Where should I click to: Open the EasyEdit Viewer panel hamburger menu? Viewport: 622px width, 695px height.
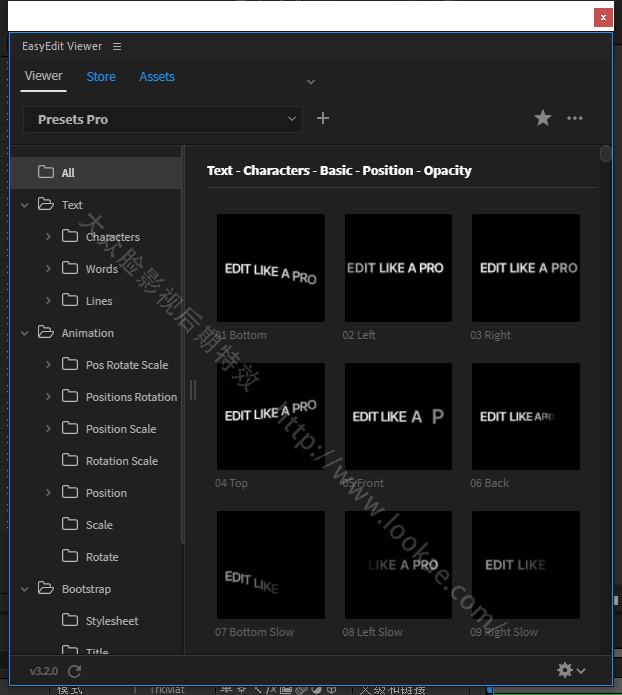pyautogui.click(x=117, y=47)
